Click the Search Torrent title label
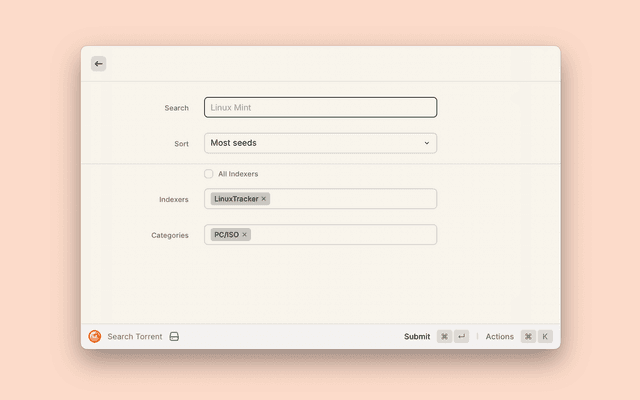Viewport: 640px width, 400px height. pyautogui.click(x=134, y=337)
